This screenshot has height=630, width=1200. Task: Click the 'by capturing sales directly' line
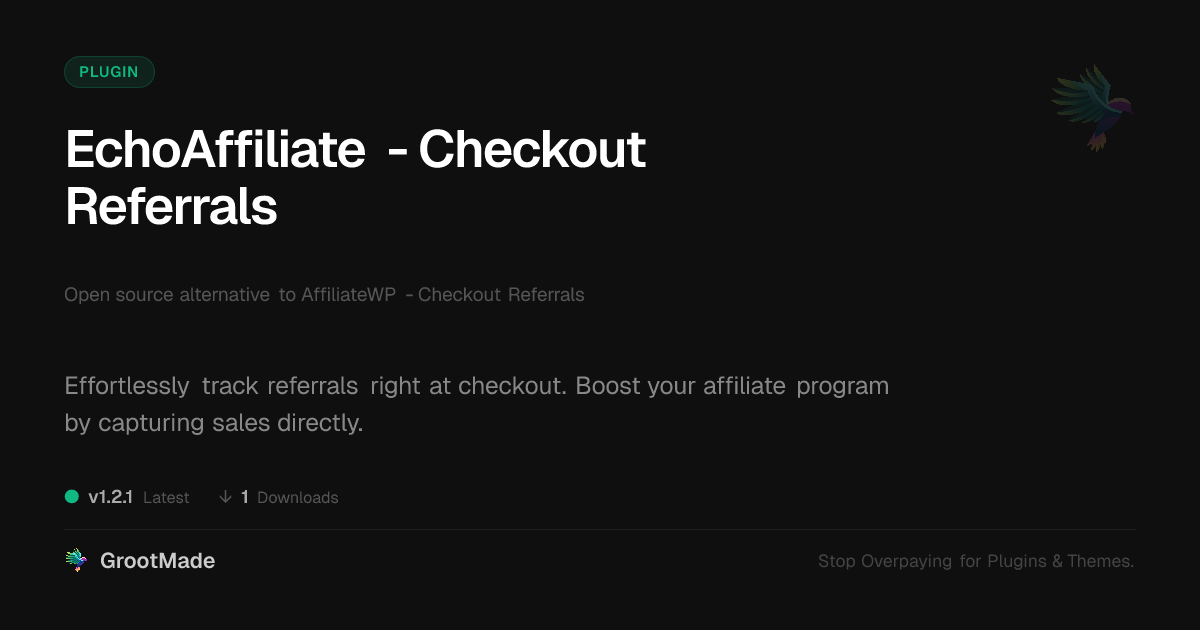(x=213, y=423)
